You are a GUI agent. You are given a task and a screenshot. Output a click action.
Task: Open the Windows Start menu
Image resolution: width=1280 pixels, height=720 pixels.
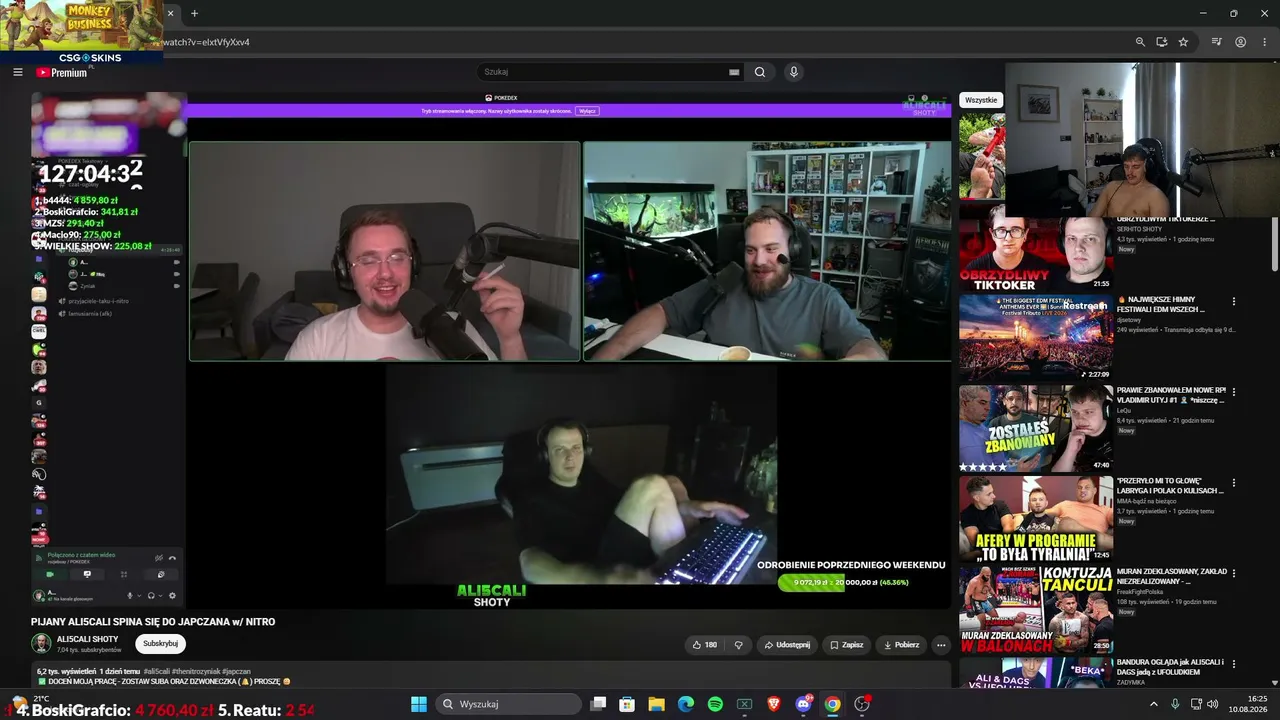coord(419,704)
